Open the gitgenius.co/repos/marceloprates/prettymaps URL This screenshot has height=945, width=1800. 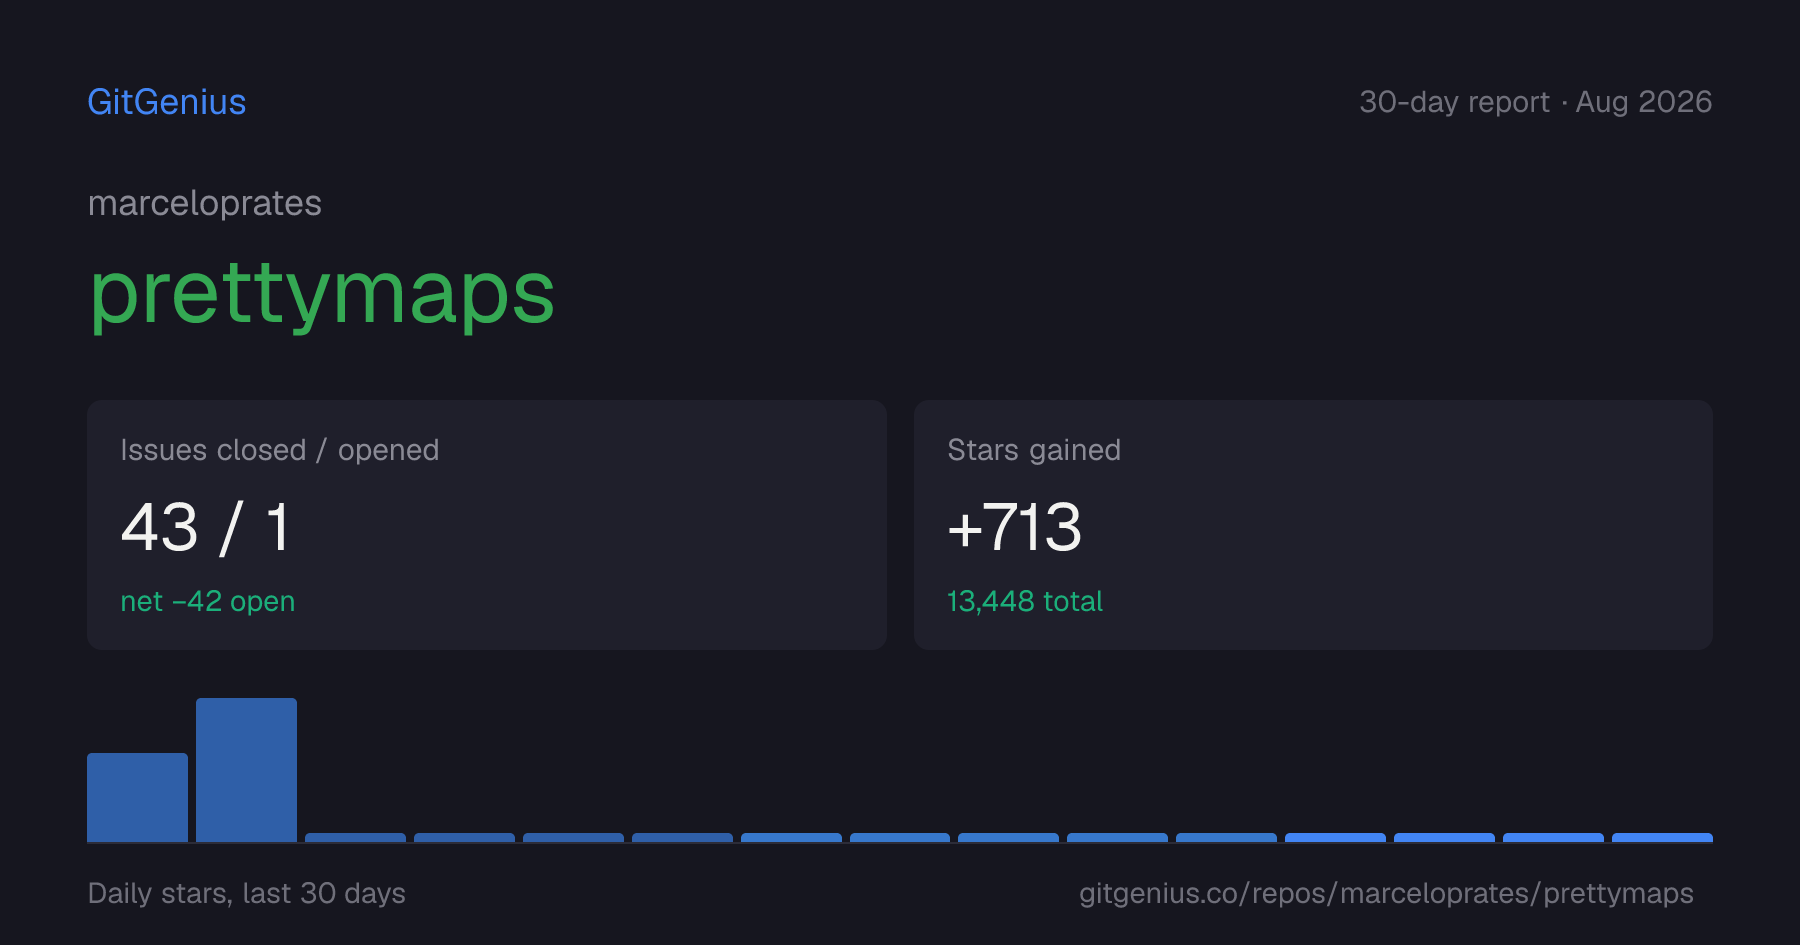coord(1386,893)
